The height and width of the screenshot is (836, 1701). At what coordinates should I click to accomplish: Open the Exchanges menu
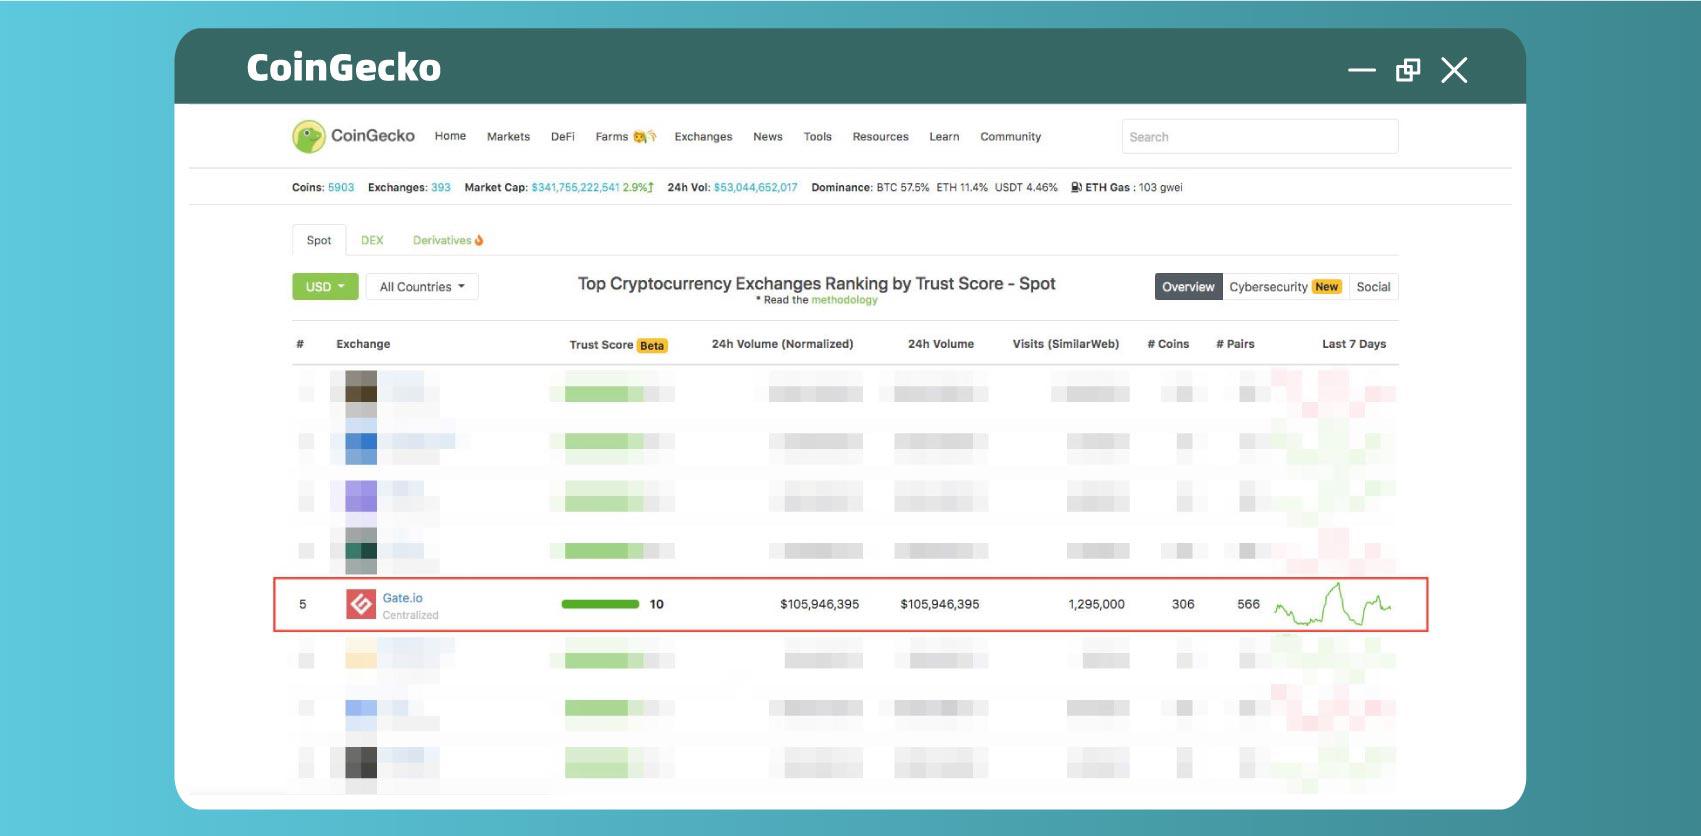point(703,137)
